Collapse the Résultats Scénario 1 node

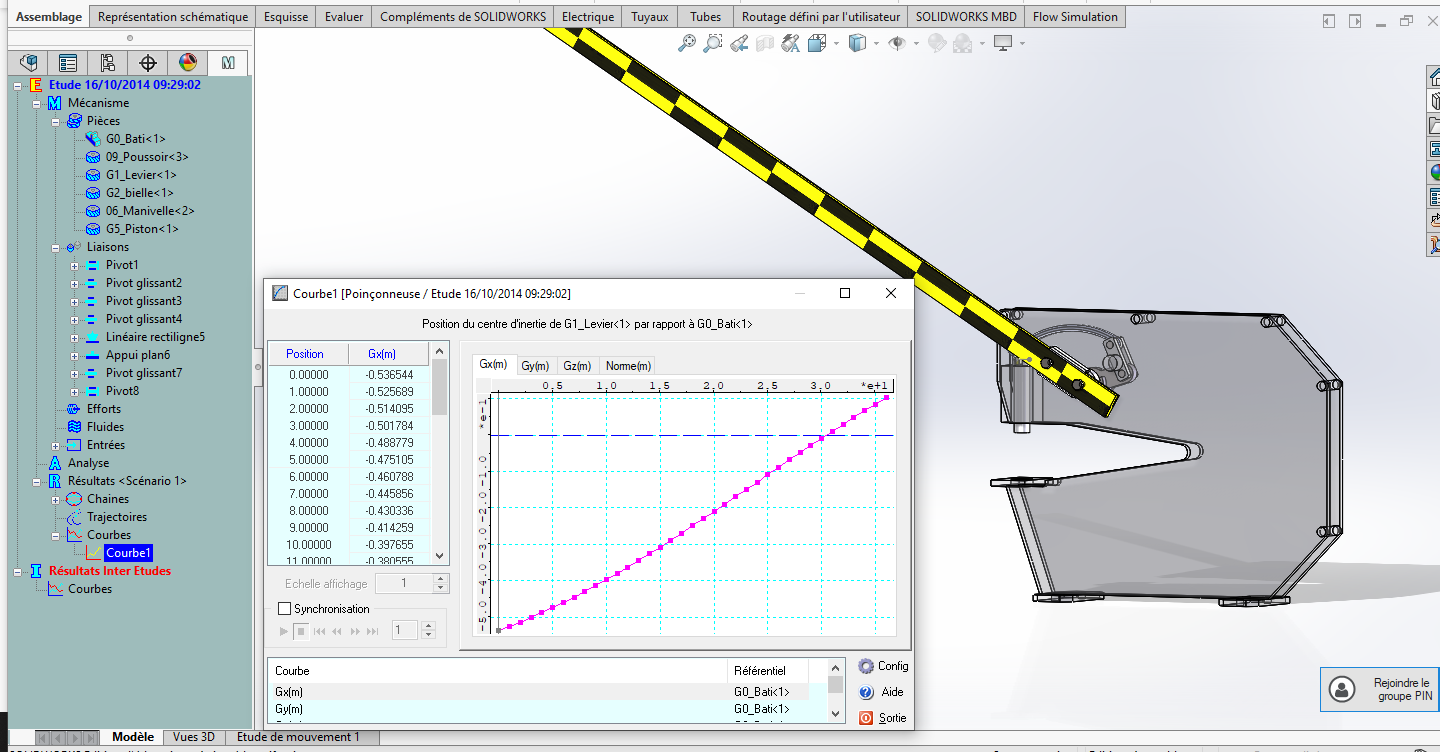(37, 481)
